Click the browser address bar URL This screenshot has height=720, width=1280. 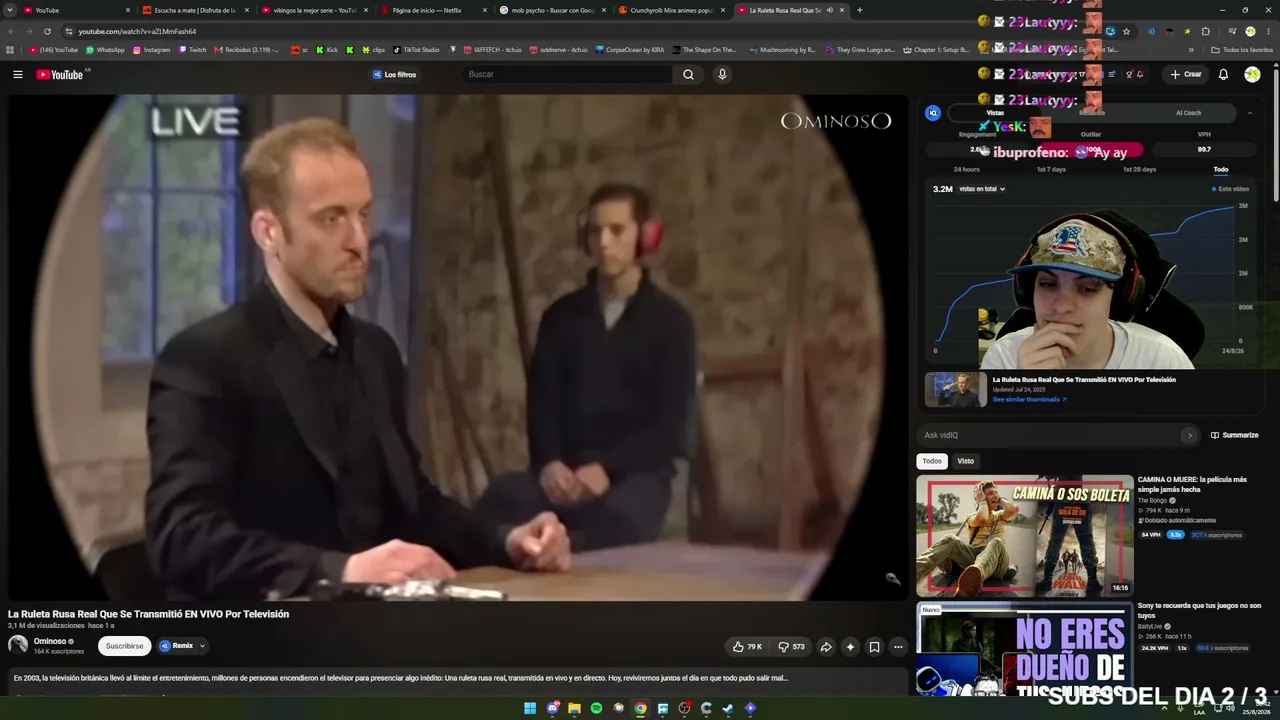[x=138, y=31]
